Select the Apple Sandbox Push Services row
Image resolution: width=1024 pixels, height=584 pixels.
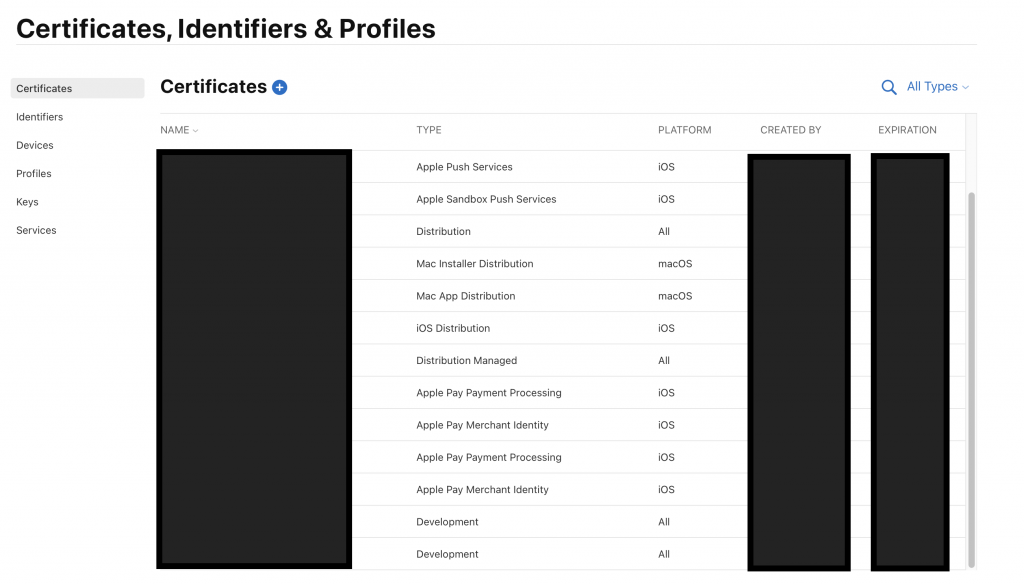pos(486,199)
